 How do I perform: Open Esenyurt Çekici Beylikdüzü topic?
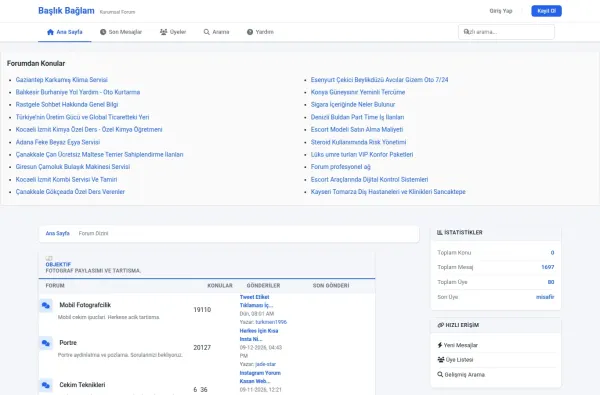click(x=379, y=80)
